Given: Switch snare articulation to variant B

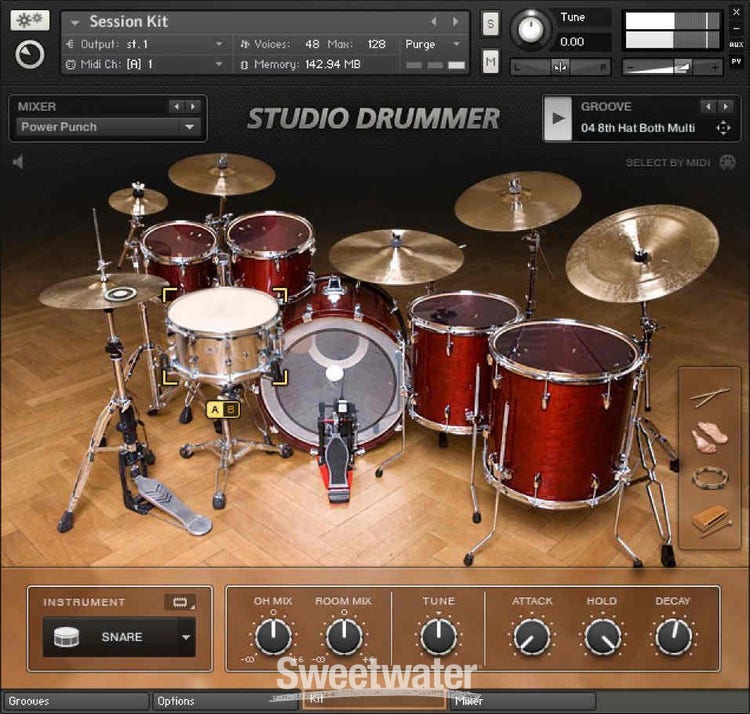Looking at the screenshot, I should (x=231, y=408).
